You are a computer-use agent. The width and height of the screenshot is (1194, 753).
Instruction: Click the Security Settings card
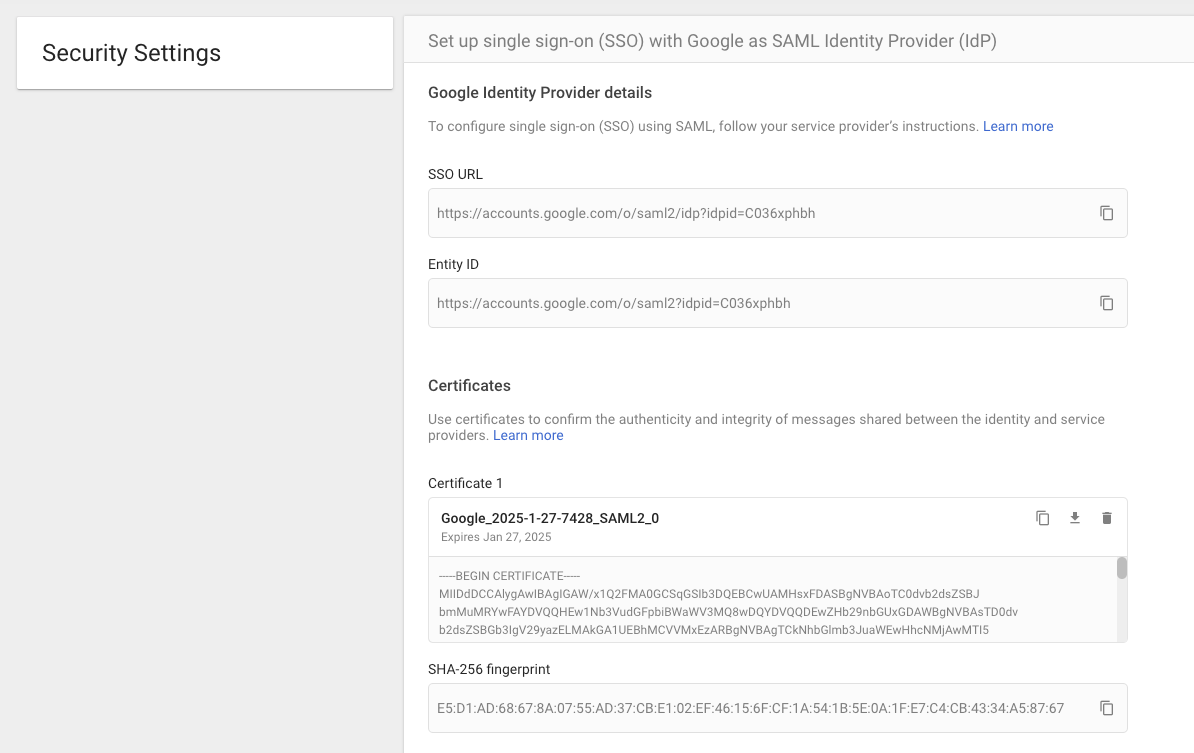205,53
